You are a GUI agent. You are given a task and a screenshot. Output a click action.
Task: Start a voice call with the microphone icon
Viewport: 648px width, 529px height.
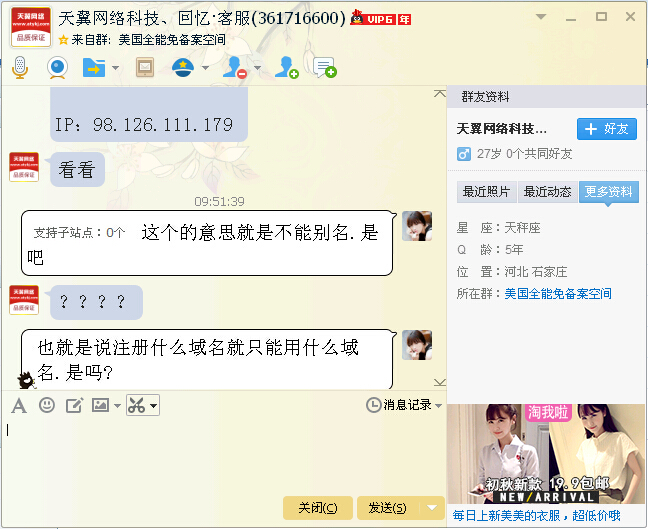(20, 67)
